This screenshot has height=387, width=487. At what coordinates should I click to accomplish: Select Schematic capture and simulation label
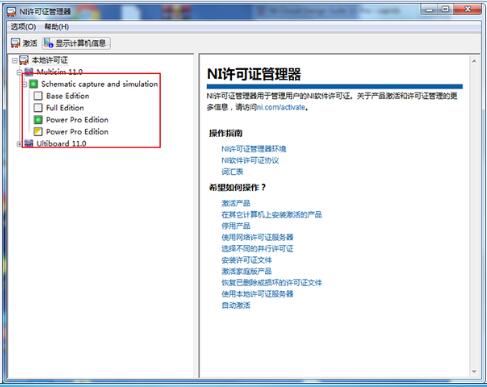[x=99, y=84]
